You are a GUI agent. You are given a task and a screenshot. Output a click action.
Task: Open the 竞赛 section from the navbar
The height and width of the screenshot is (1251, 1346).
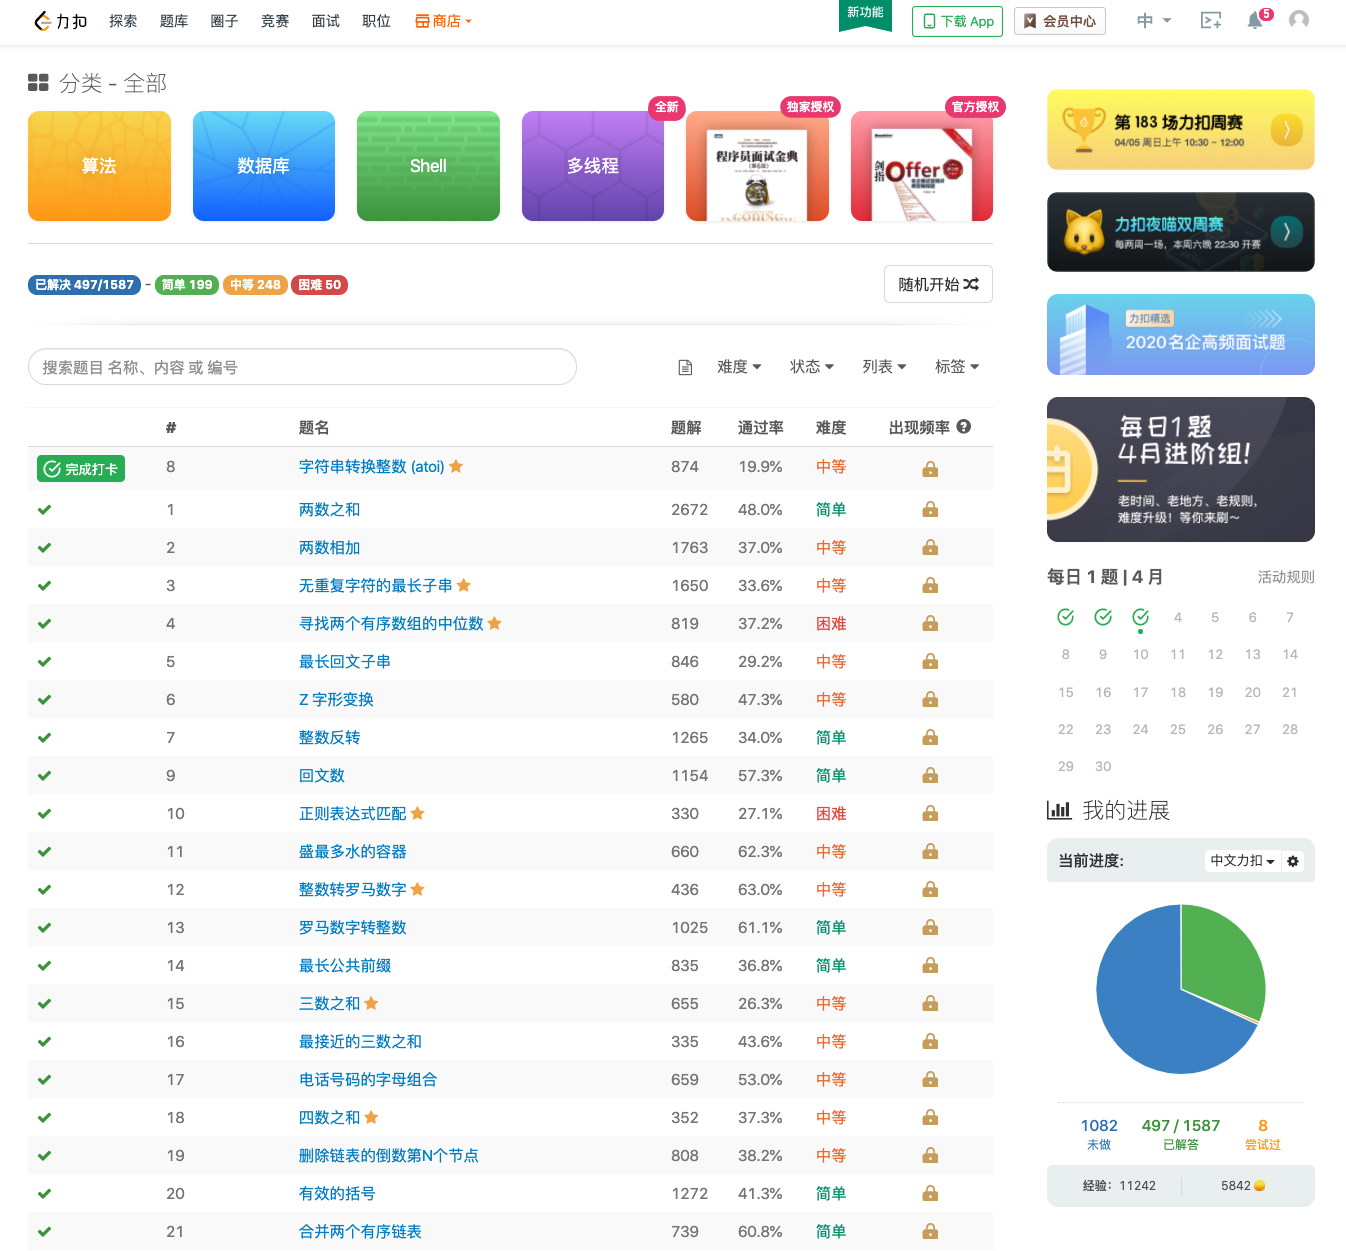point(275,20)
